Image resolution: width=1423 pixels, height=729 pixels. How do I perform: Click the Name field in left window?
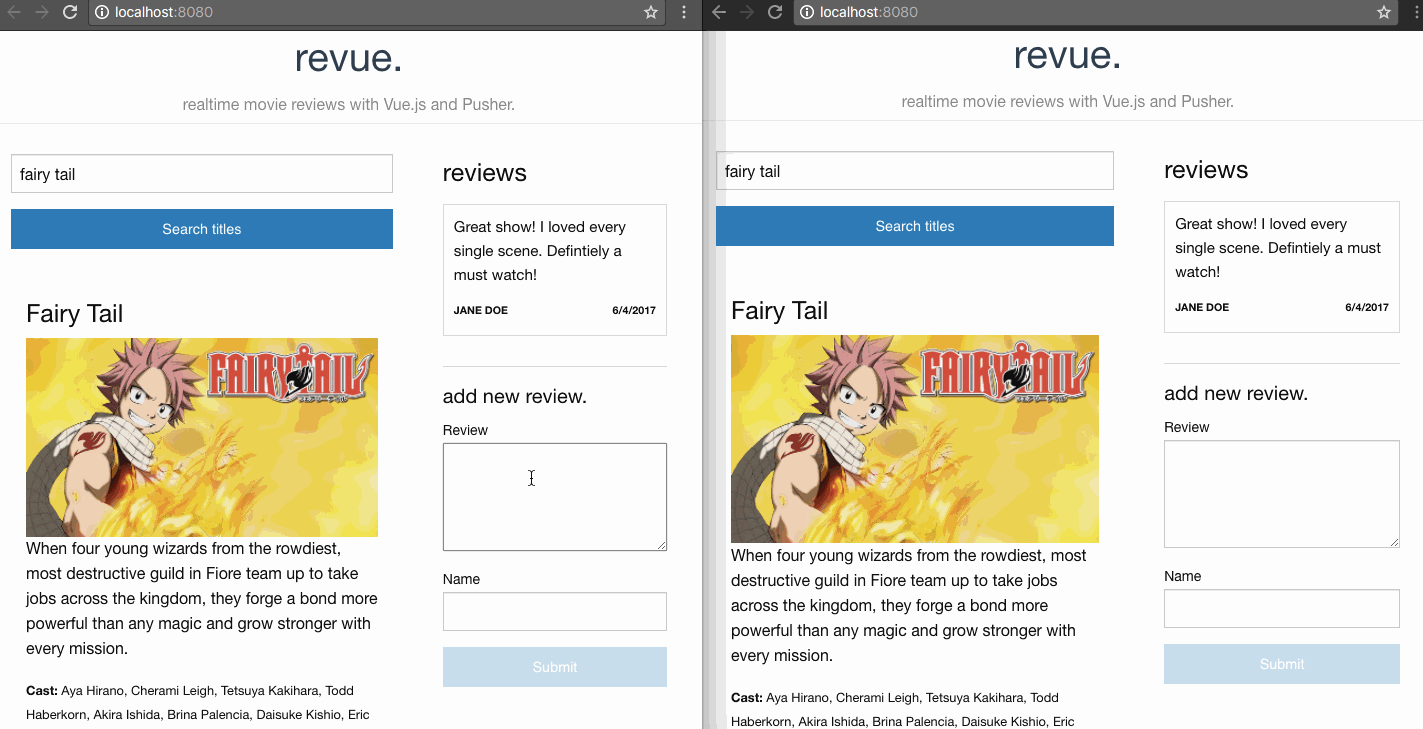click(554, 612)
